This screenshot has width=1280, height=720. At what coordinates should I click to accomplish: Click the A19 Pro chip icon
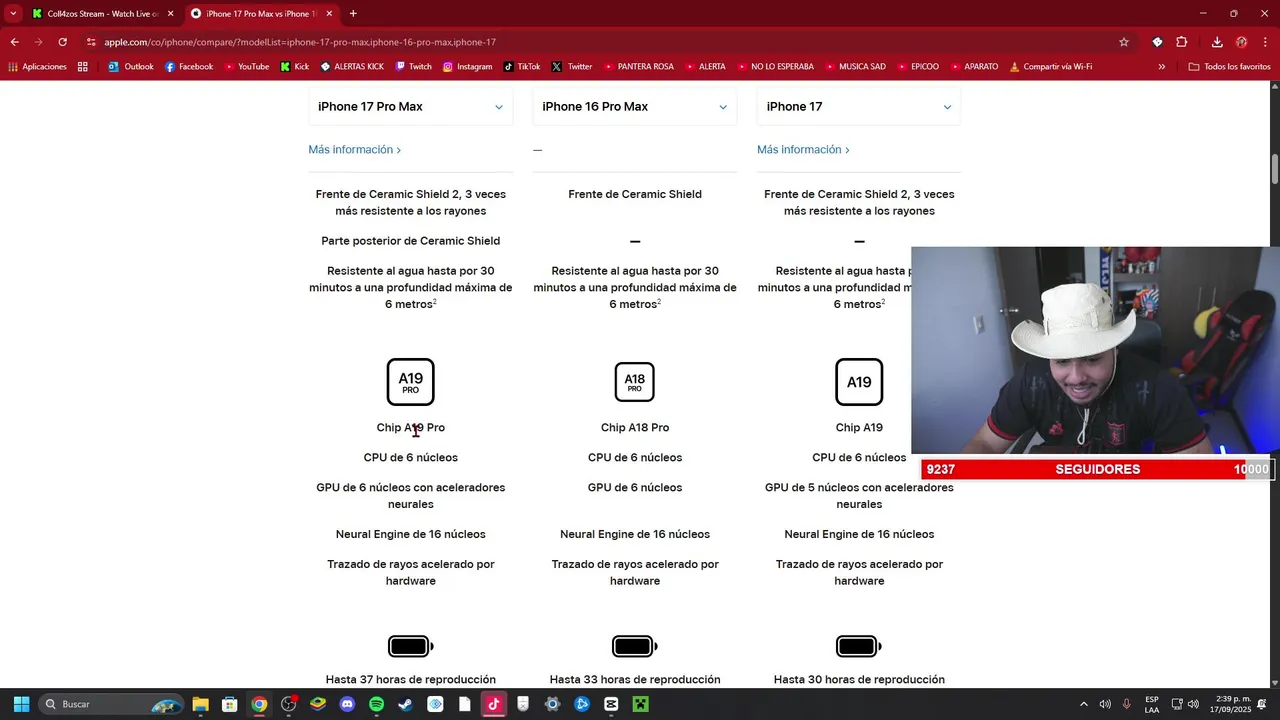(x=411, y=382)
